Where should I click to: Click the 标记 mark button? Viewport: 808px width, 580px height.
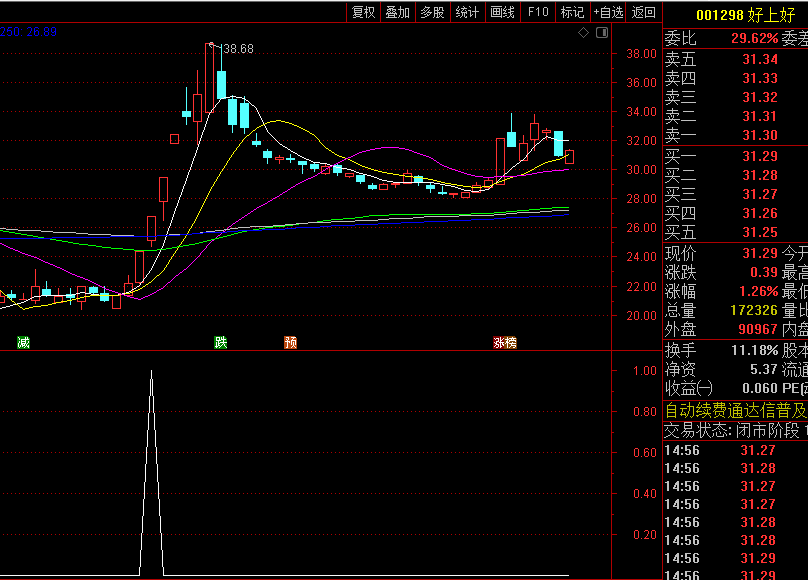572,12
